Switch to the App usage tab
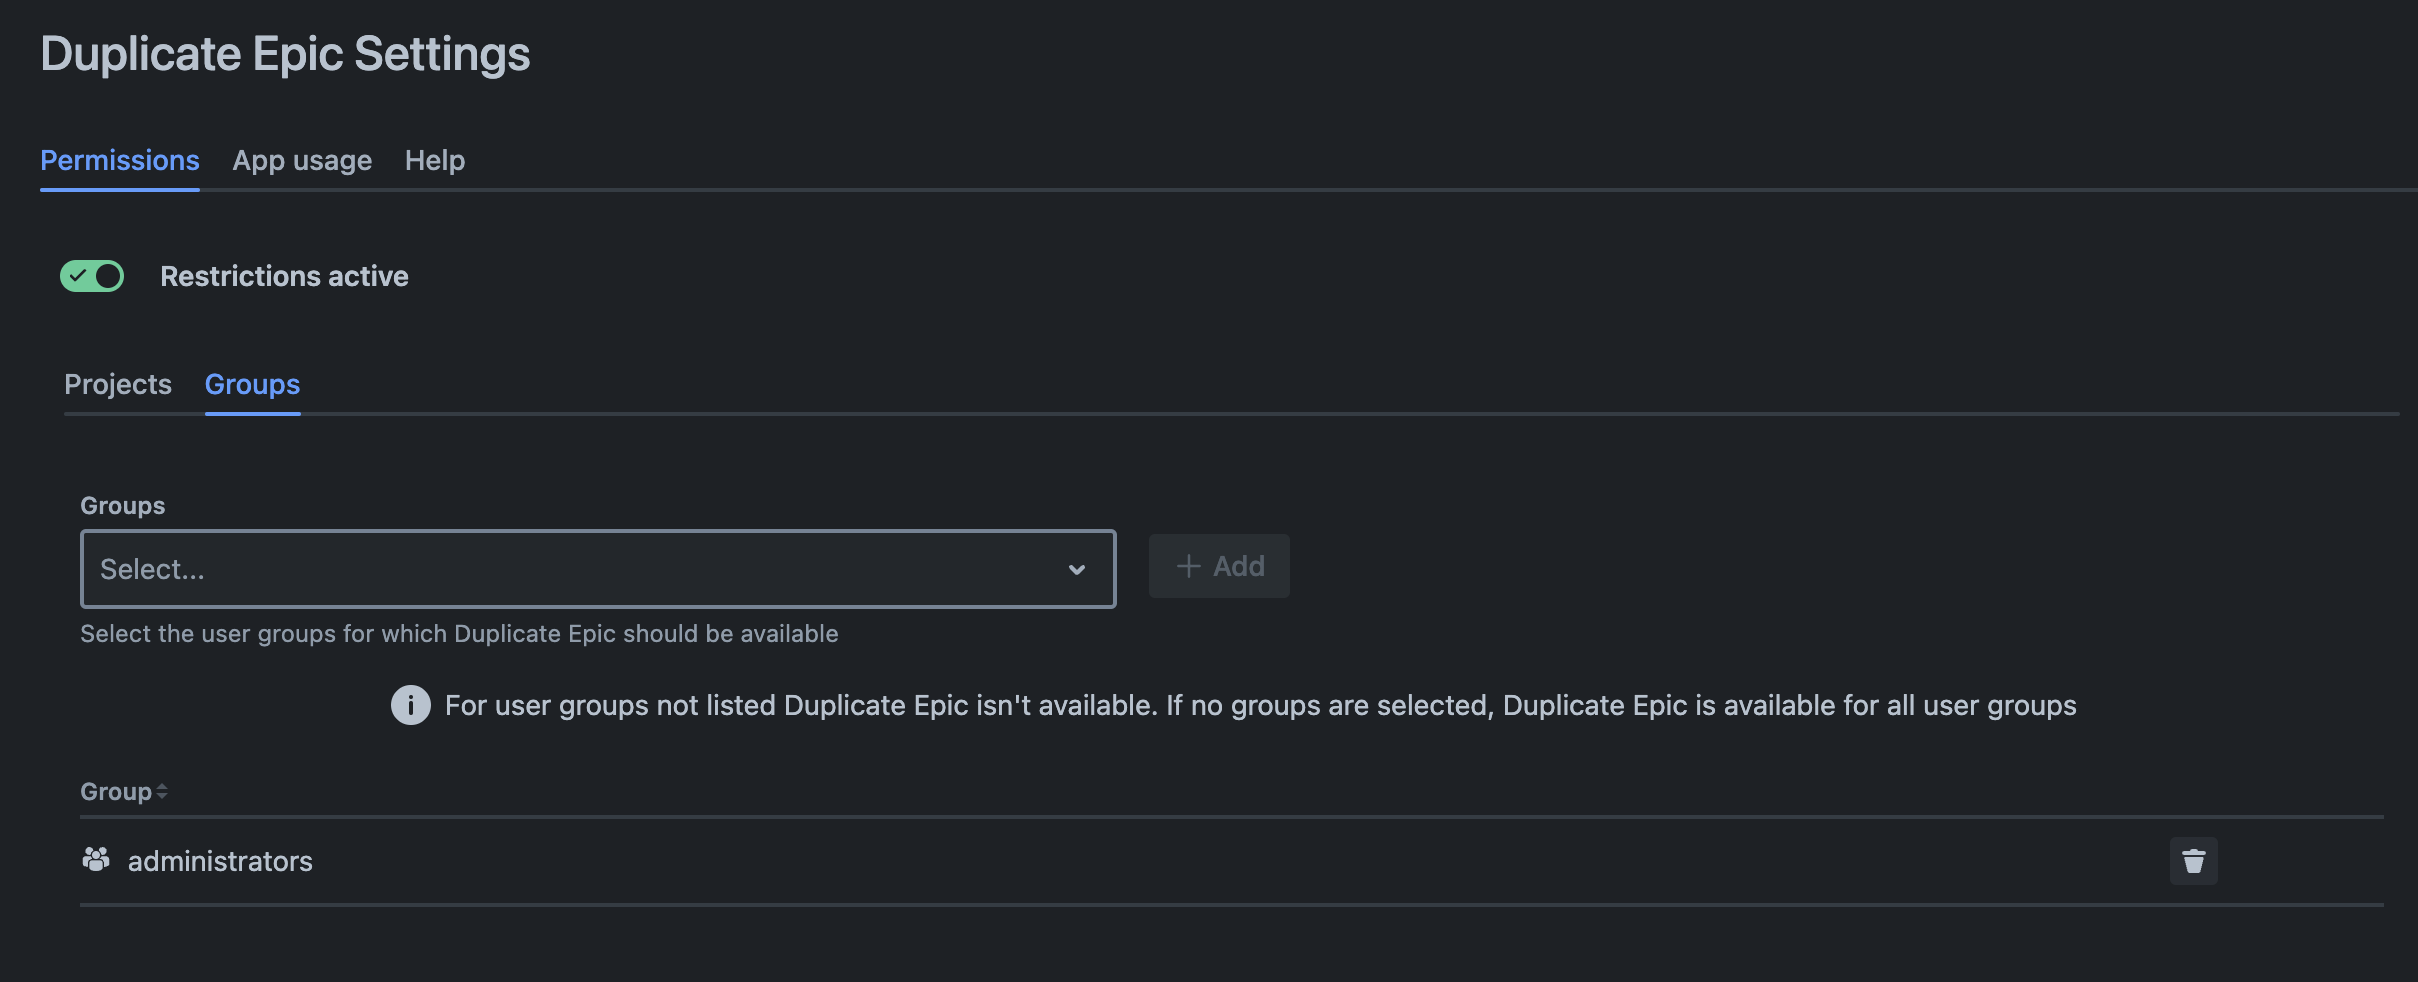This screenshot has height=982, width=2418. [302, 160]
